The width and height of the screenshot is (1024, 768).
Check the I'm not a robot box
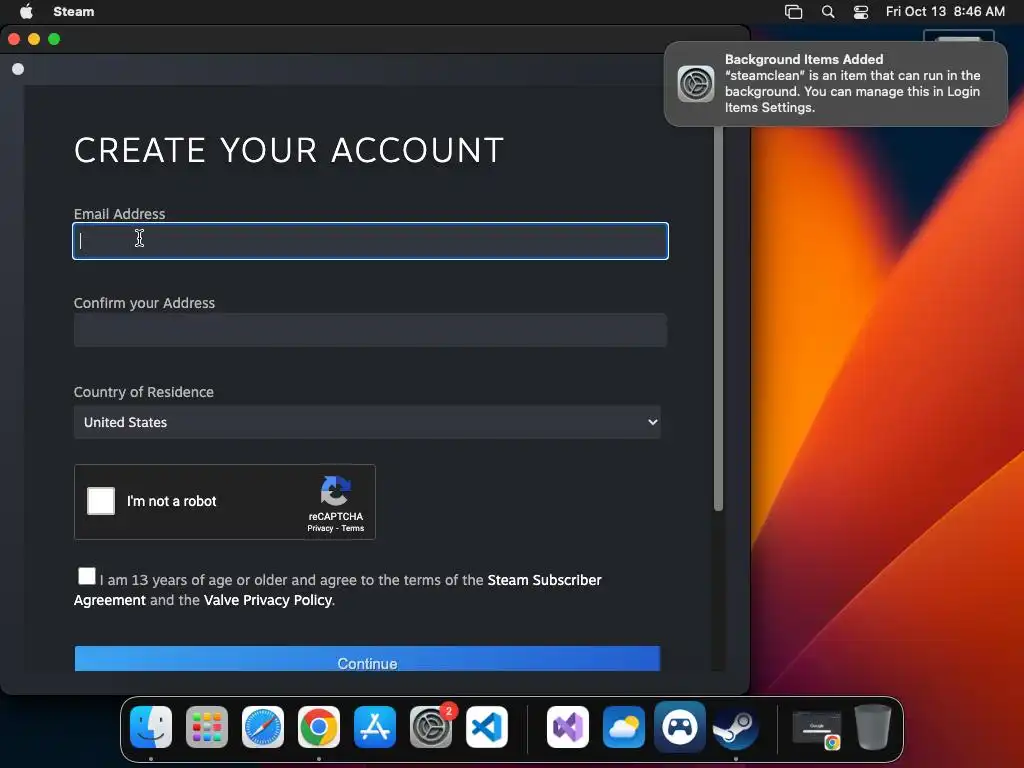pos(101,501)
